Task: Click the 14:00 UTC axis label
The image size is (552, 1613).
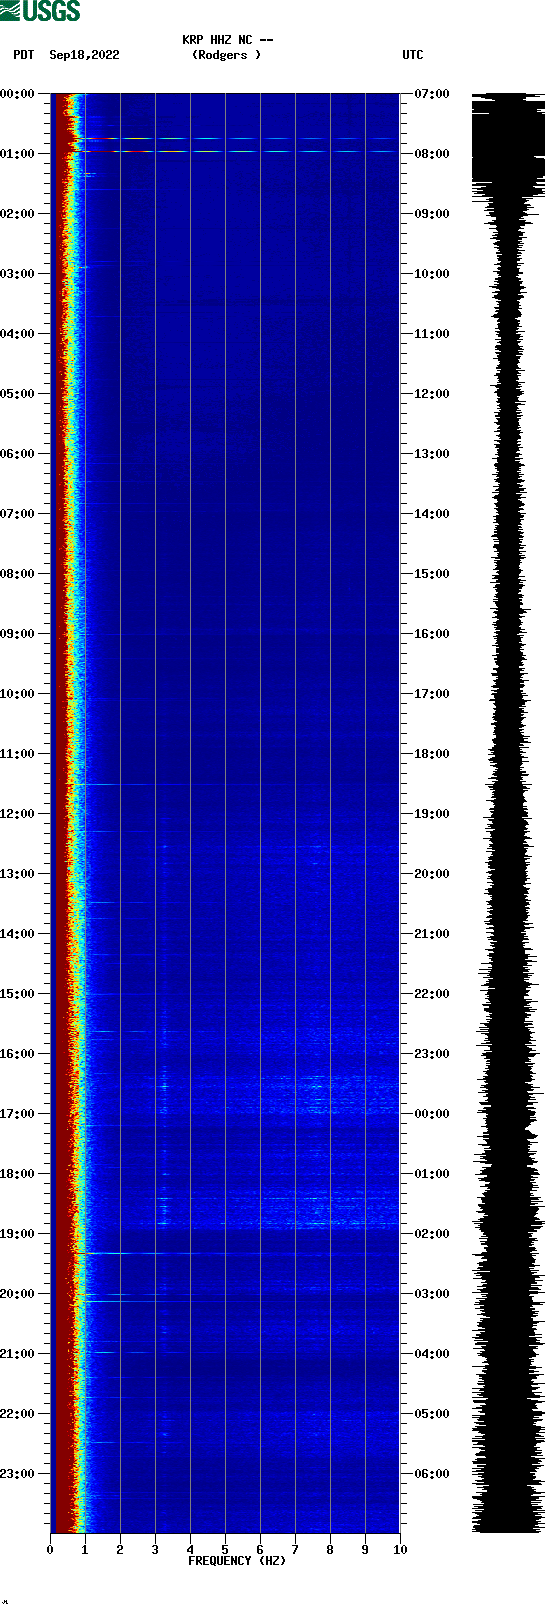Action: point(432,514)
